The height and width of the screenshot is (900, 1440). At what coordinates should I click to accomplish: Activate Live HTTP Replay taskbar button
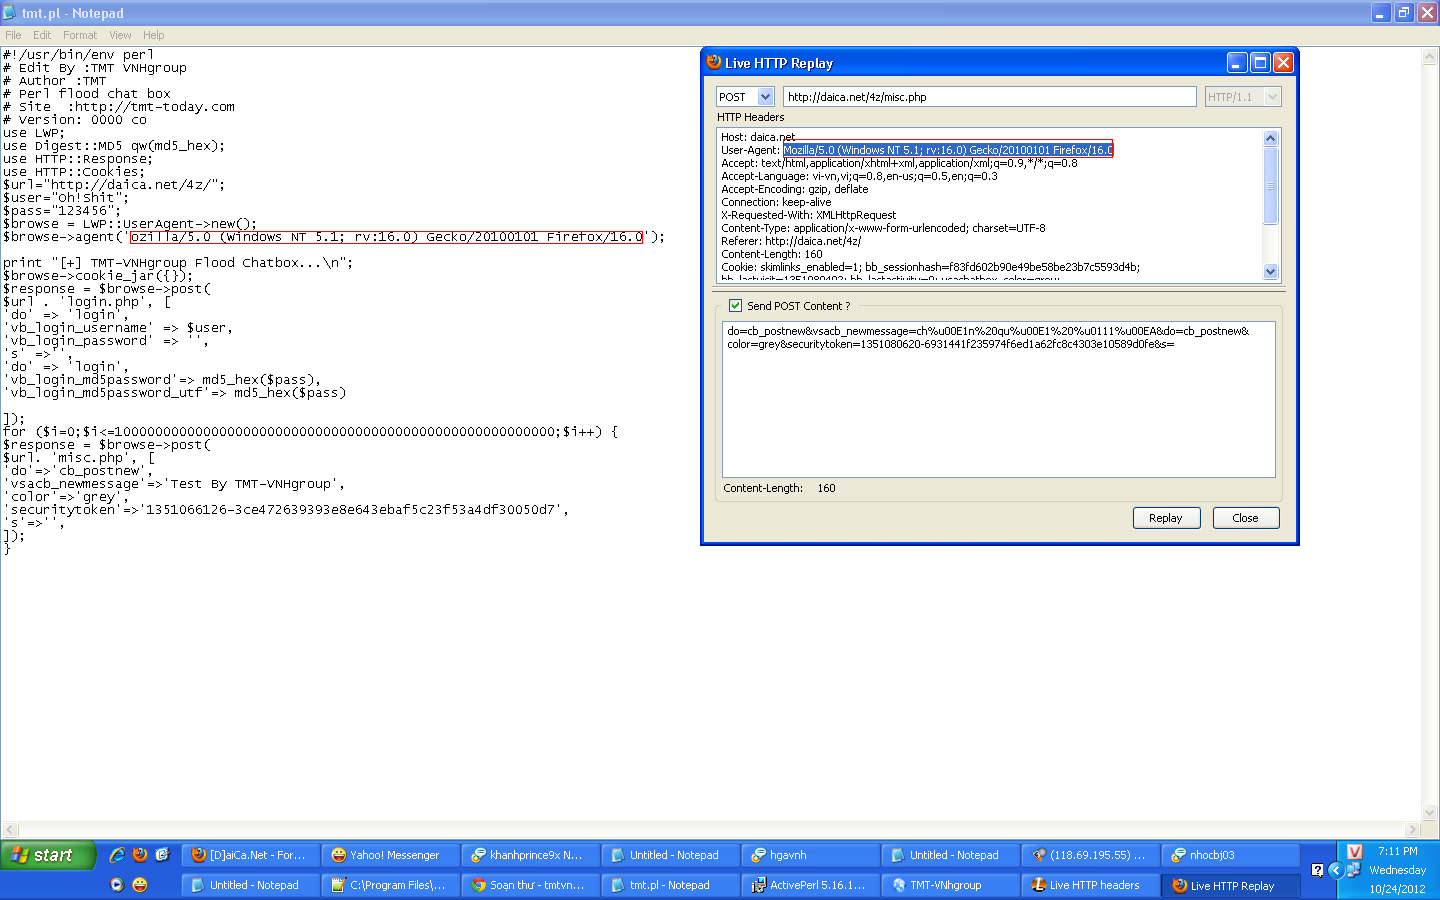point(1231,885)
